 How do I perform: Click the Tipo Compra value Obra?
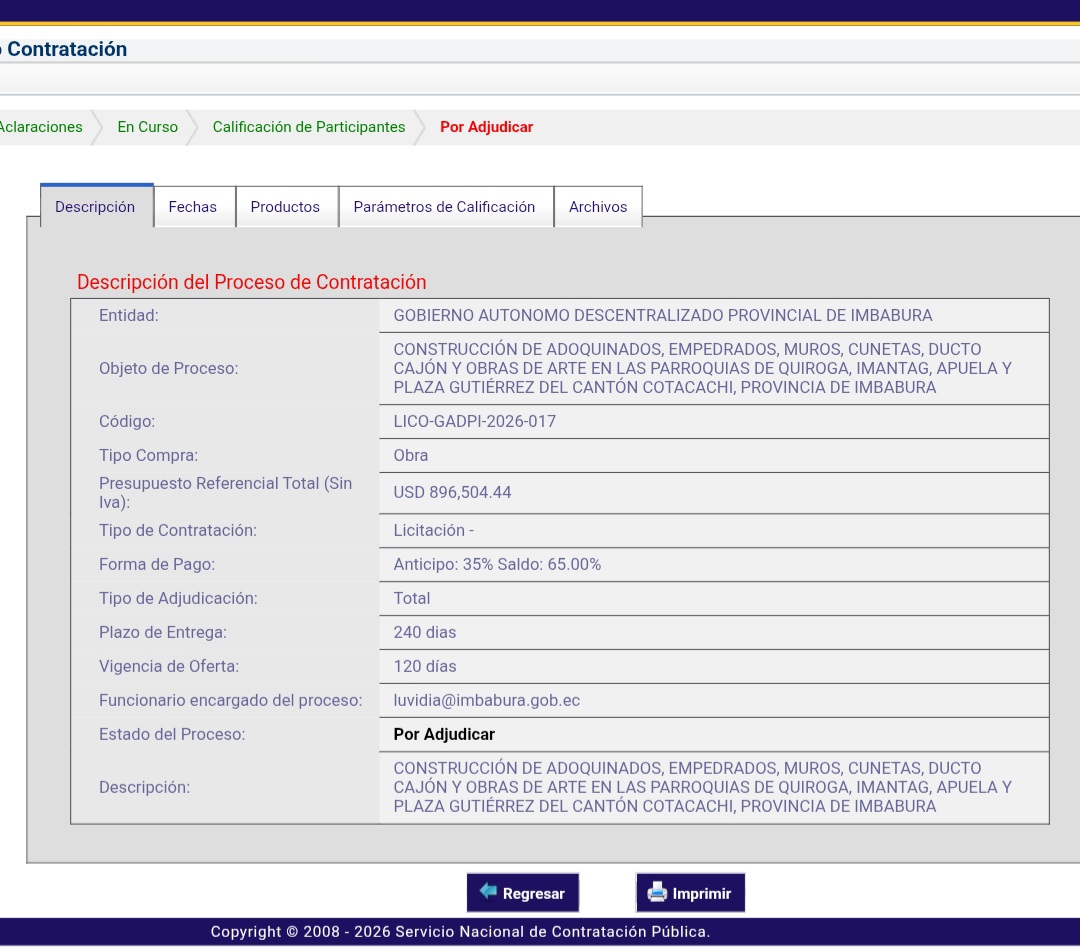pyautogui.click(x=411, y=455)
